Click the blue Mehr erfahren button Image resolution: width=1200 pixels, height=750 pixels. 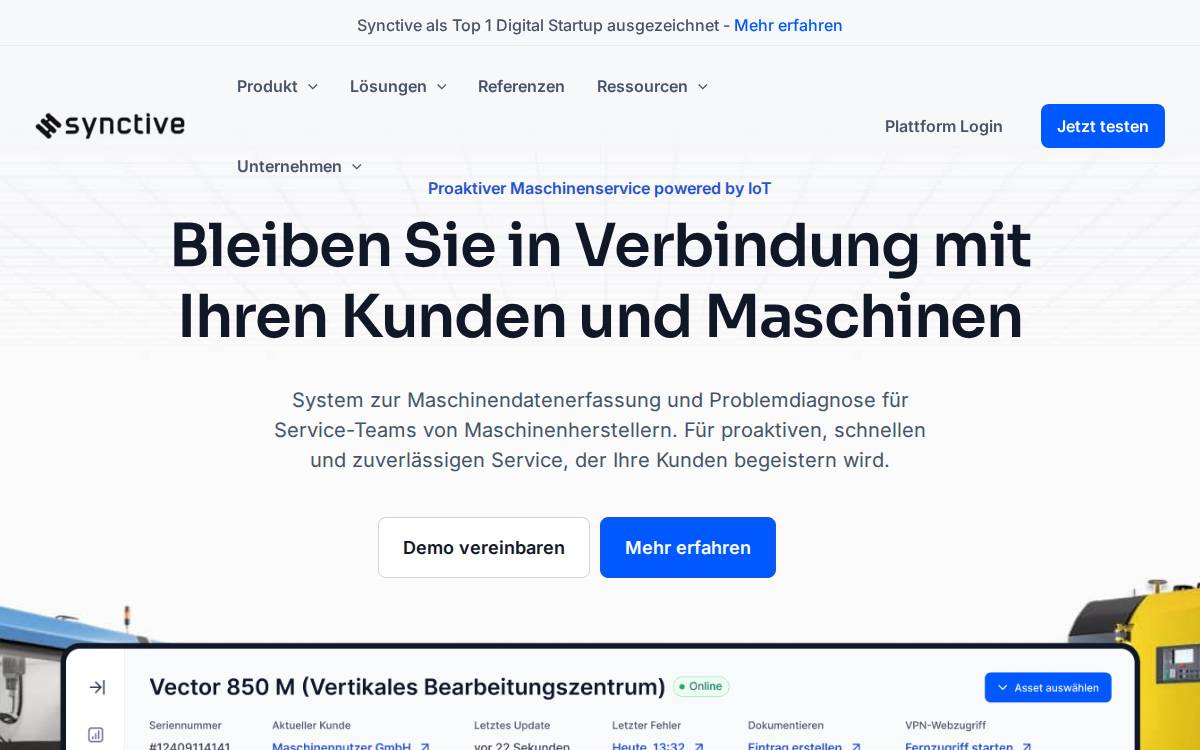coord(688,547)
